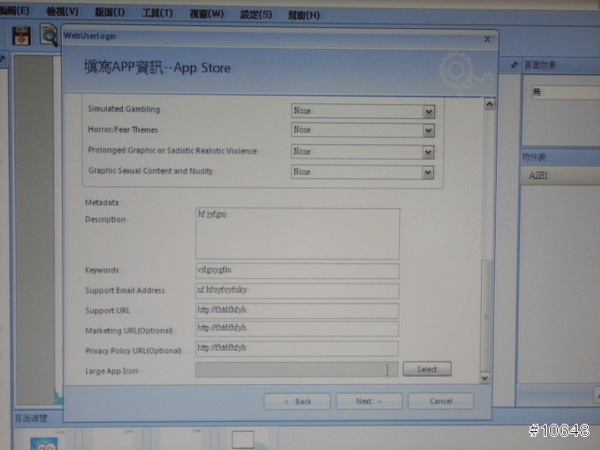Select the page thumbnail in the bottom strip
Viewport: 600px width, 450px height.
coord(243,439)
